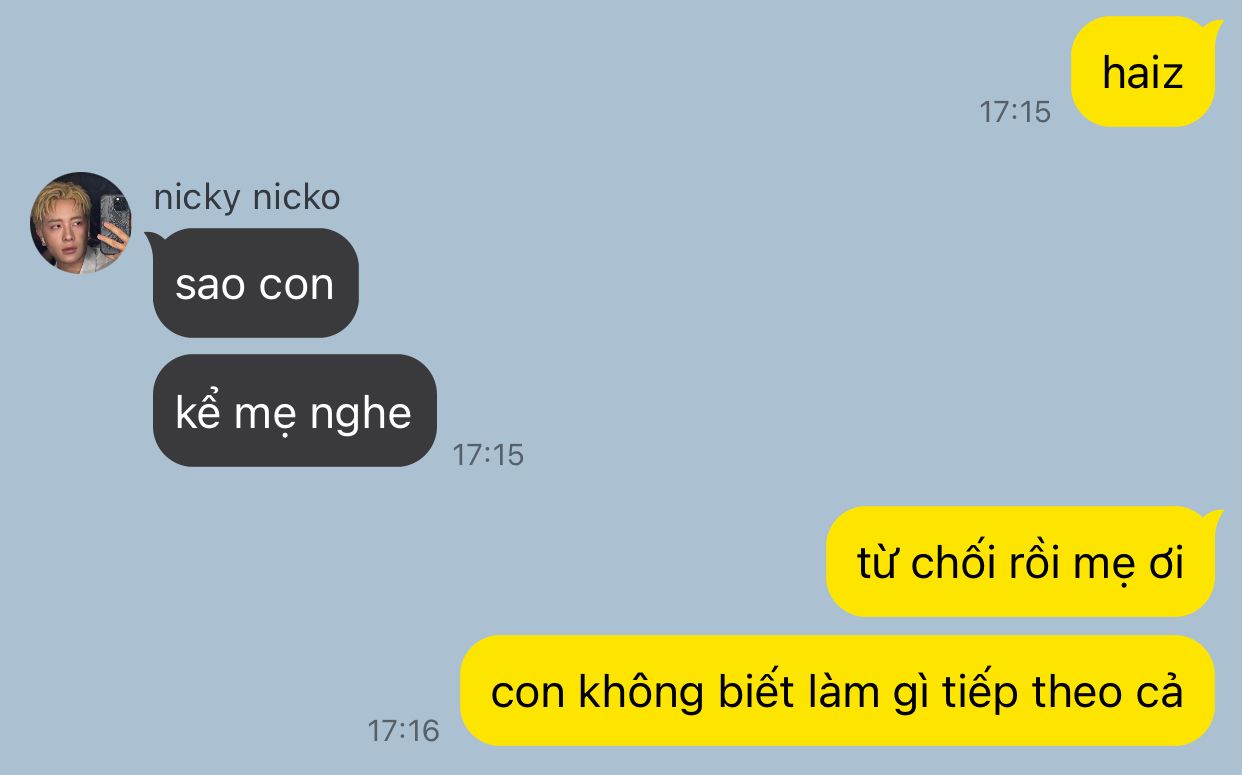Select the "từ chối rồi mẹ ơi" bubble
This screenshot has width=1242, height=775.
[1020, 562]
